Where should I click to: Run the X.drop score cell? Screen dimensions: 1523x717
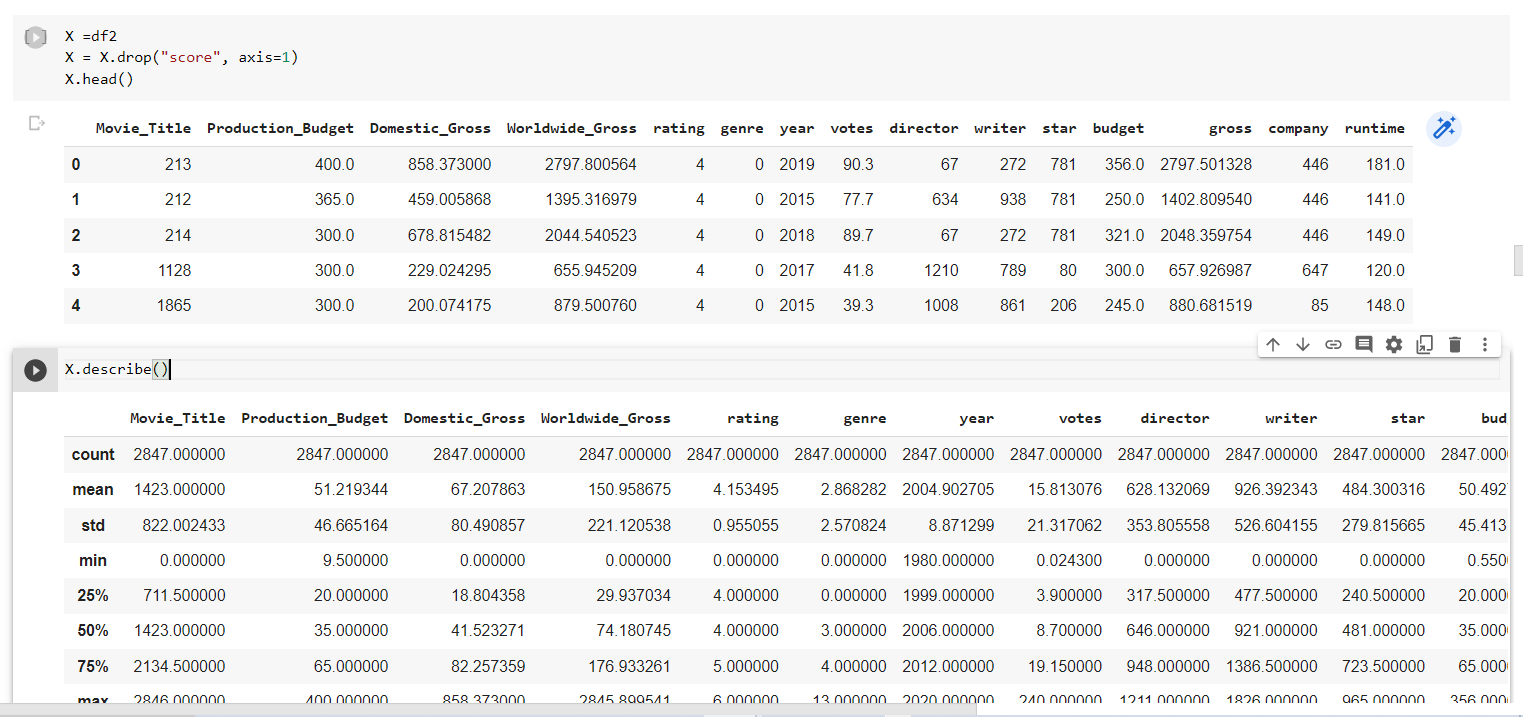click(x=35, y=38)
